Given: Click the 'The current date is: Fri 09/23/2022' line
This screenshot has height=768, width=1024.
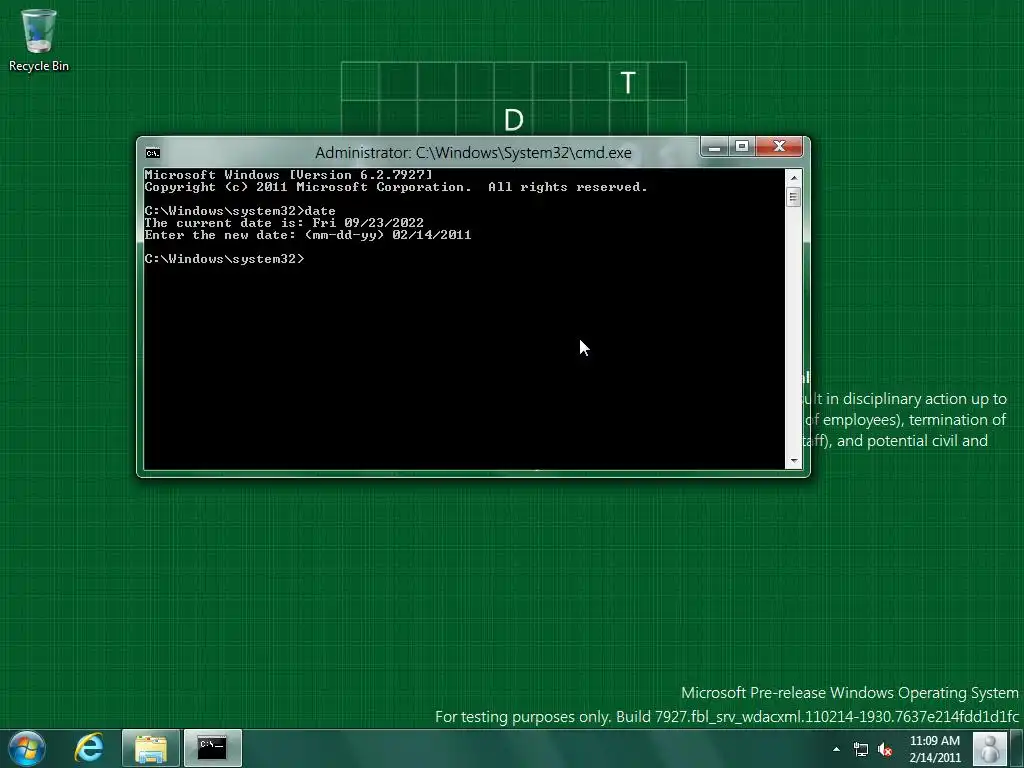Looking at the screenshot, I should click(x=284, y=223).
